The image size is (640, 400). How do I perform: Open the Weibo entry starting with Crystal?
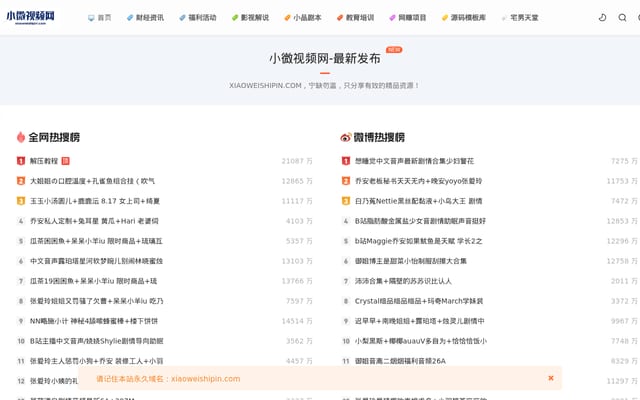419,301
